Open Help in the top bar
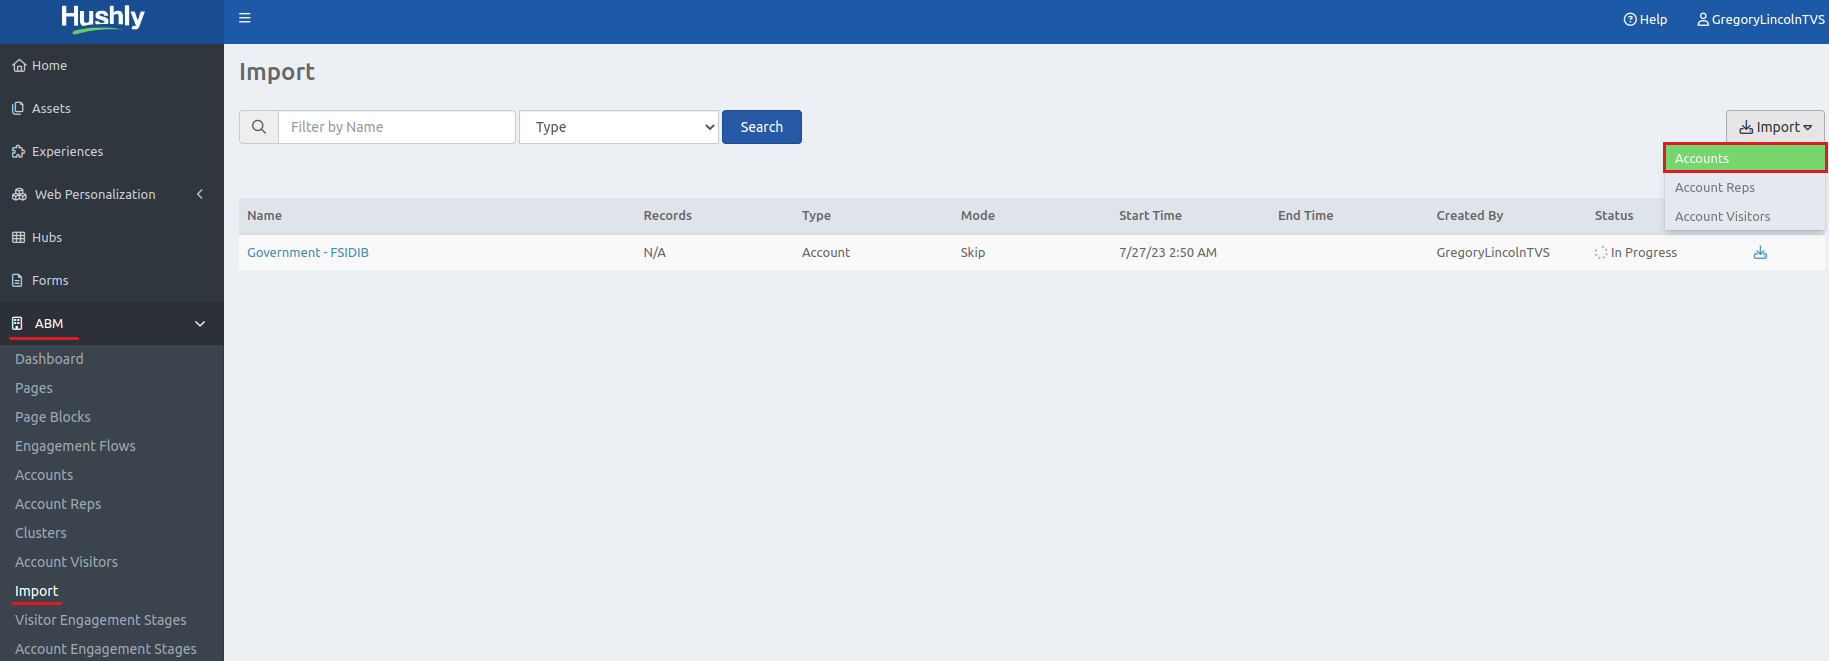 click(1645, 19)
